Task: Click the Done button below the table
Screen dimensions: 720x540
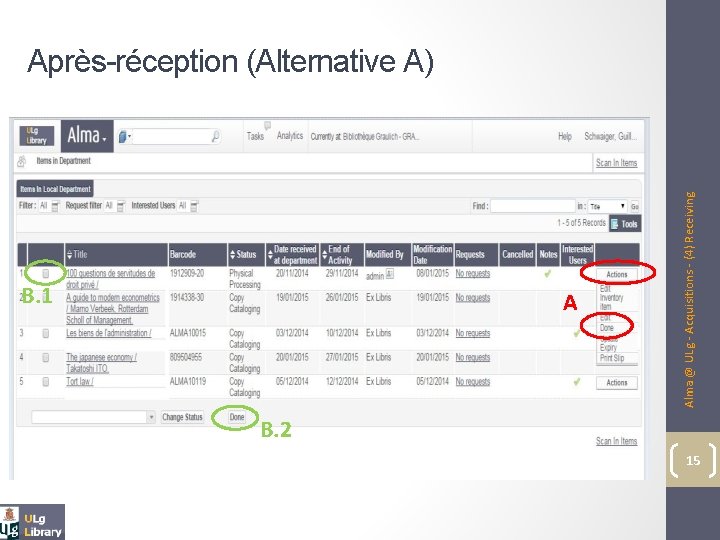Action: tap(236, 417)
